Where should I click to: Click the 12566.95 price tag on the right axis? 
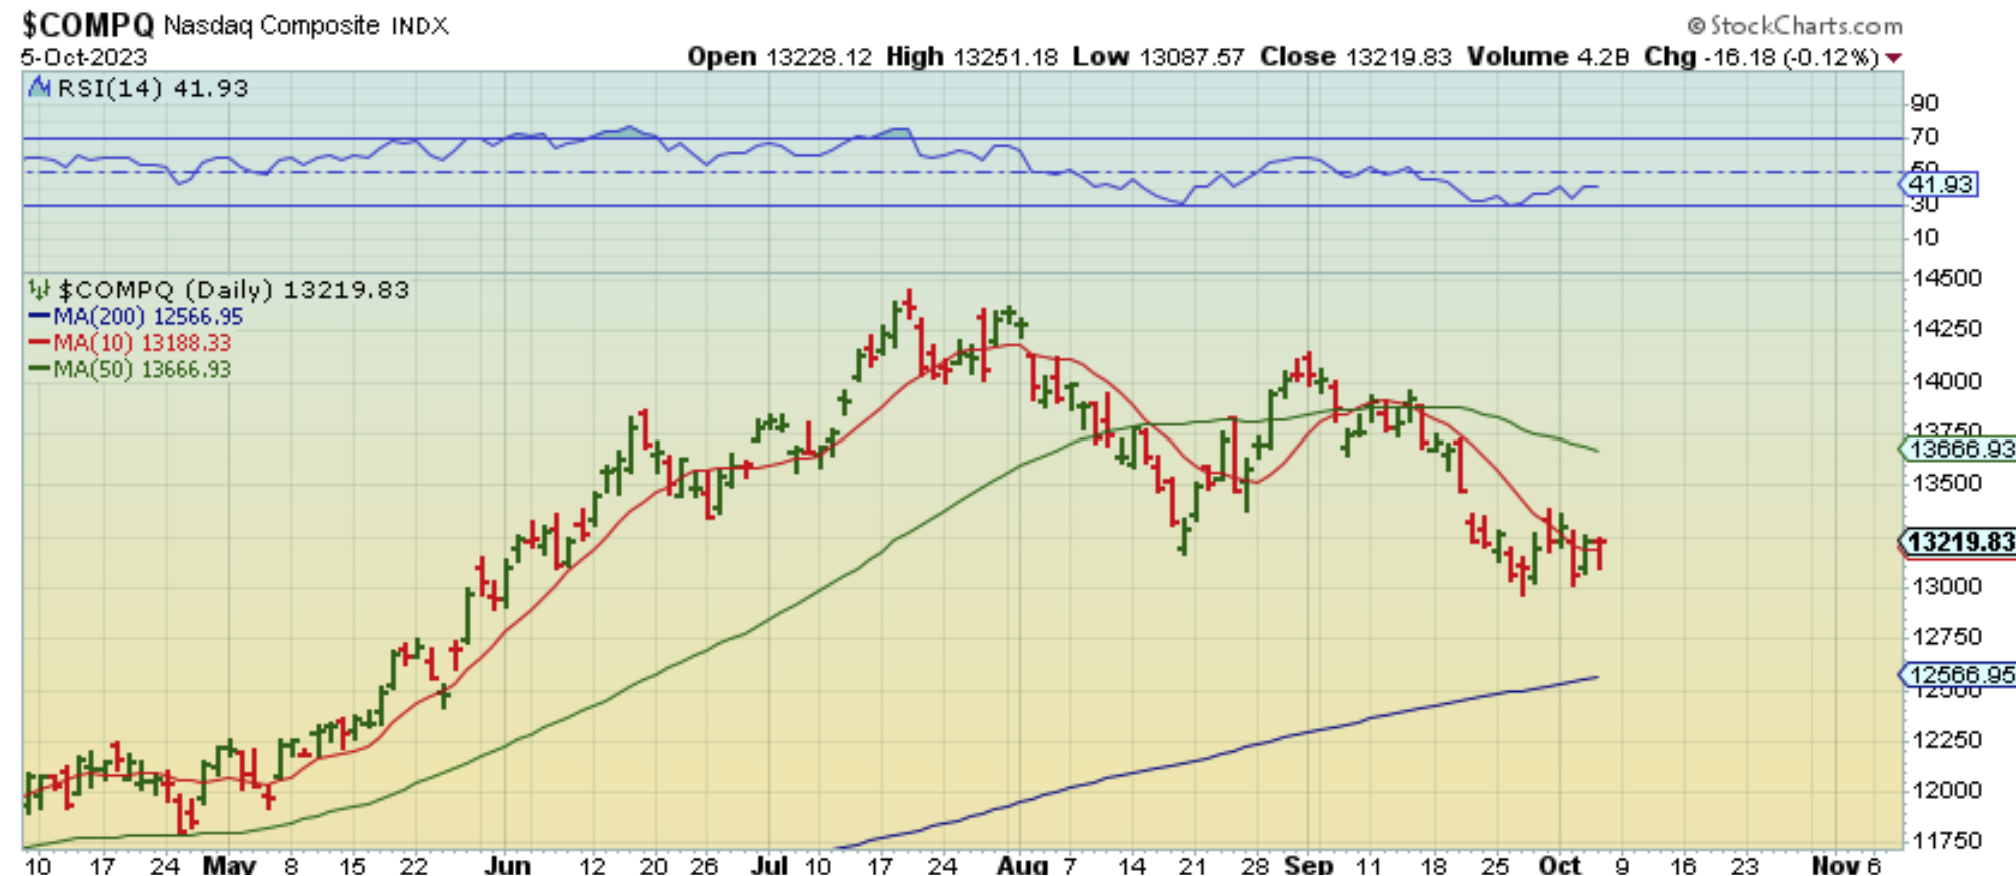(x=1958, y=675)
